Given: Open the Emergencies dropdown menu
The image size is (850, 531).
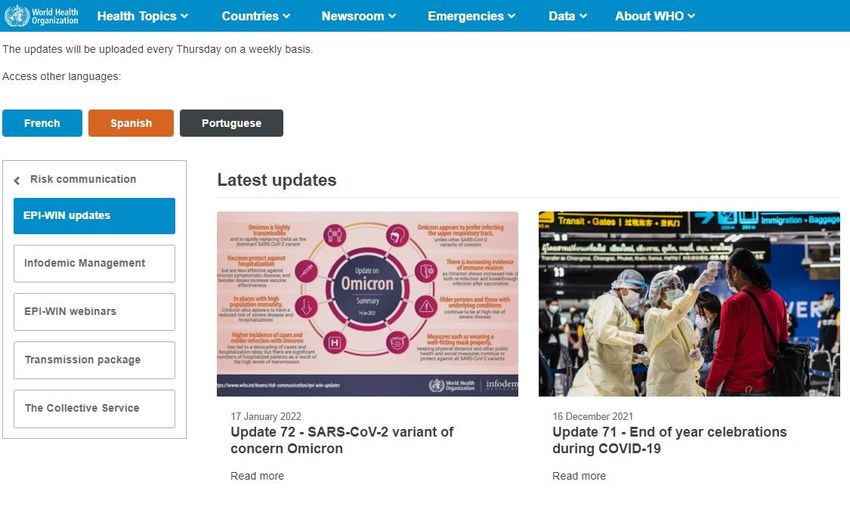Looking at the screenshot, I should pos(471,16).
